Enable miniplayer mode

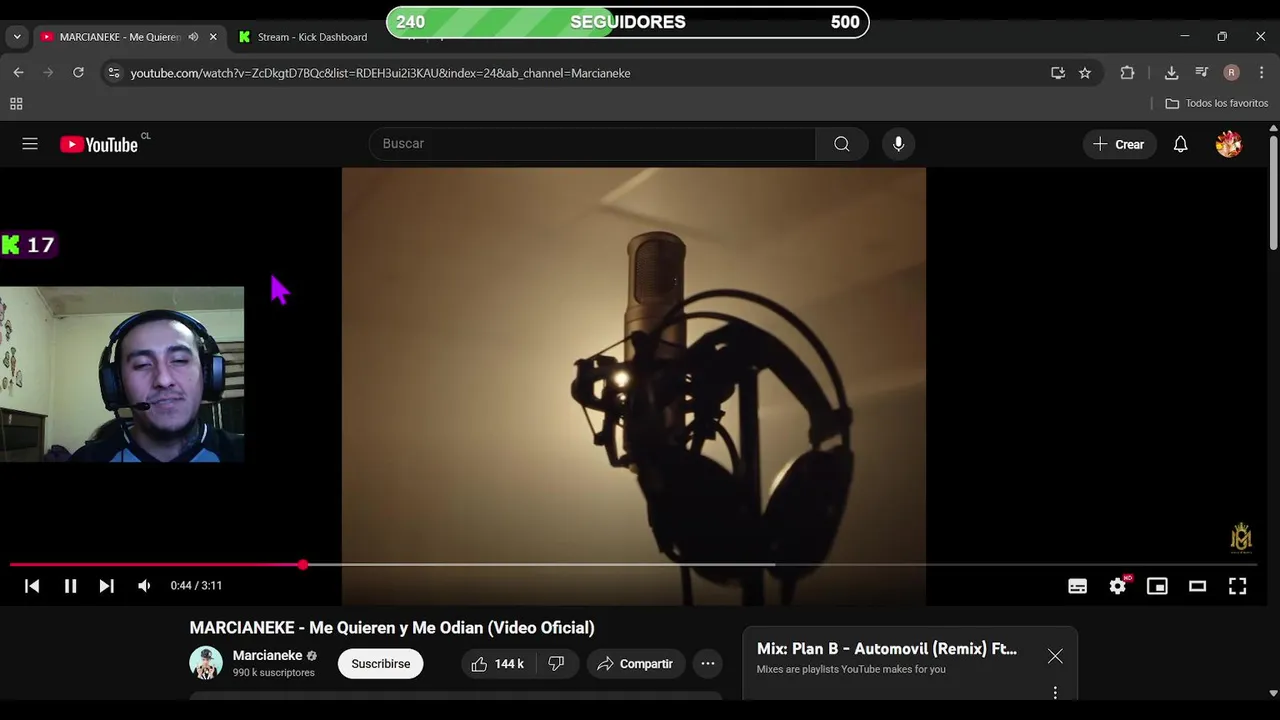(1157, 586)
